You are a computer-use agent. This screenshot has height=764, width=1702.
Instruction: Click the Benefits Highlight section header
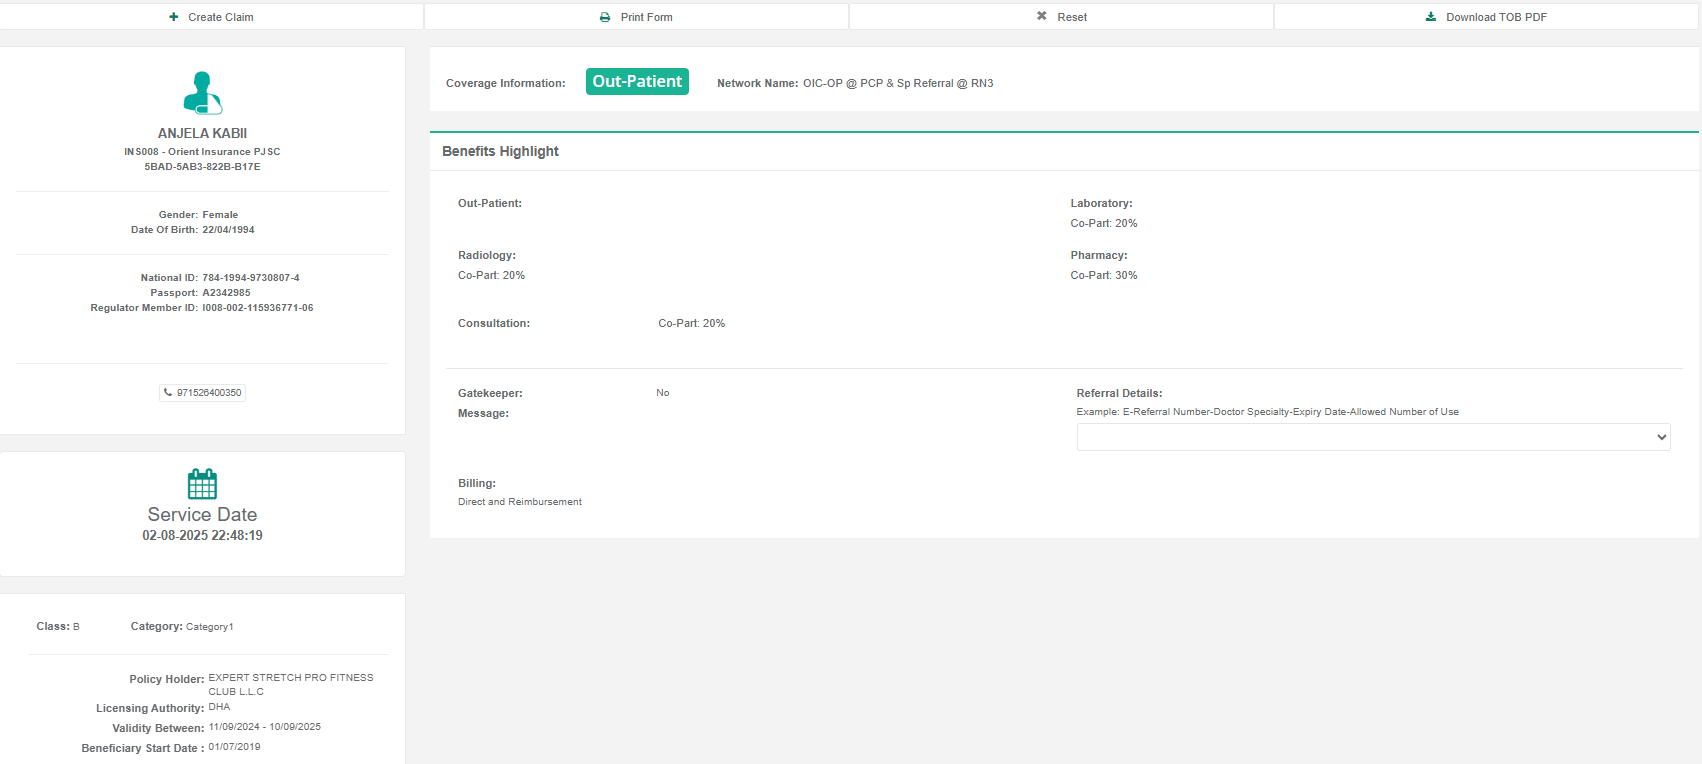(500, 151)
